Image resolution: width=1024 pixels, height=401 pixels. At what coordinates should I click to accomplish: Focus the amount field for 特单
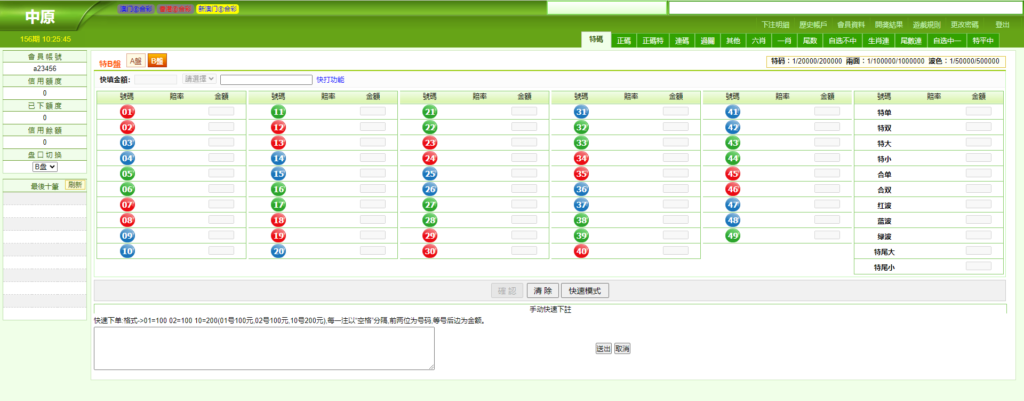point(978,112)
